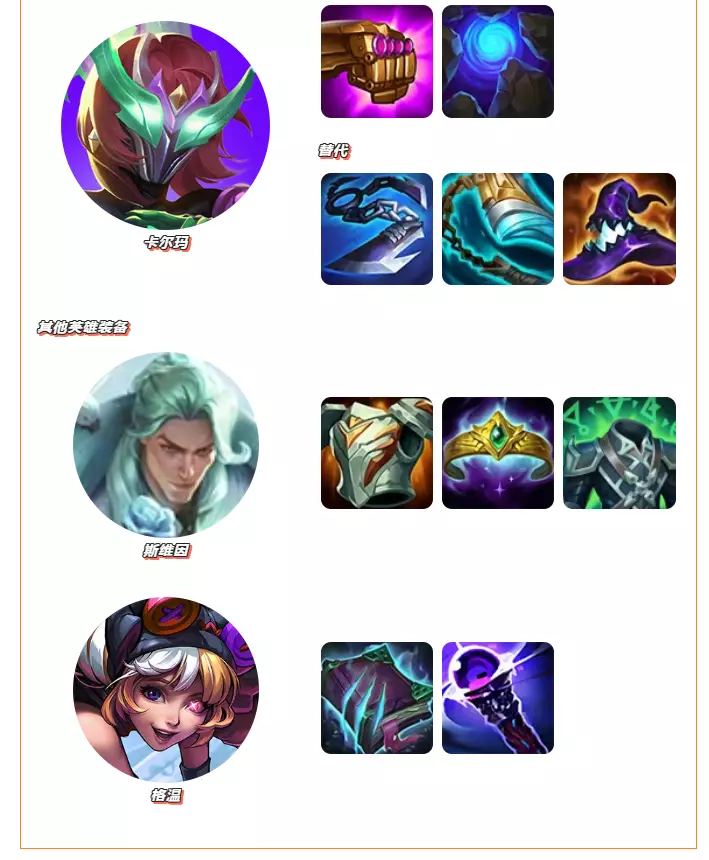Click the 格温 name label
The width and height of the screenshot is (709, 860).
point(167,795)
